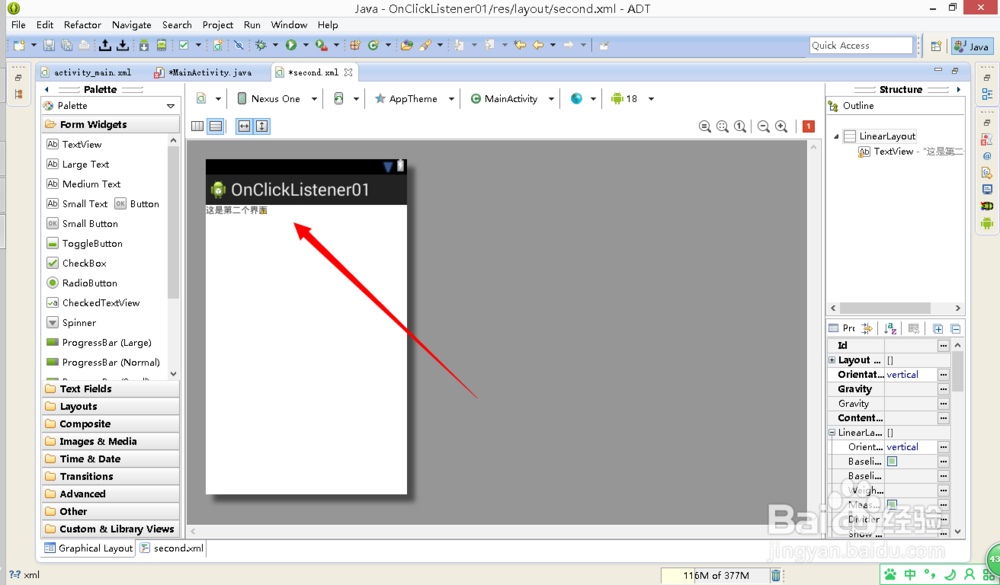Screen dimensions: 1000x585
Task: Click the Open Perspective icon
Action: pyautogui.click(x=936, y=46)
